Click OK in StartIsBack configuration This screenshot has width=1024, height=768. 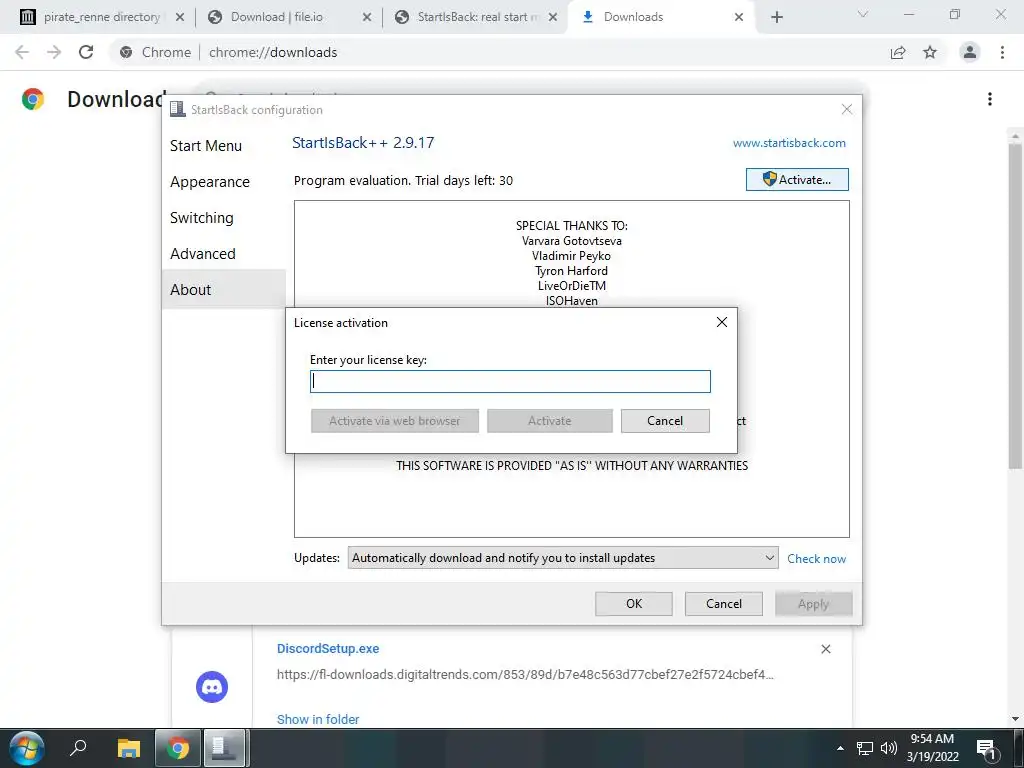pos(633,603)
